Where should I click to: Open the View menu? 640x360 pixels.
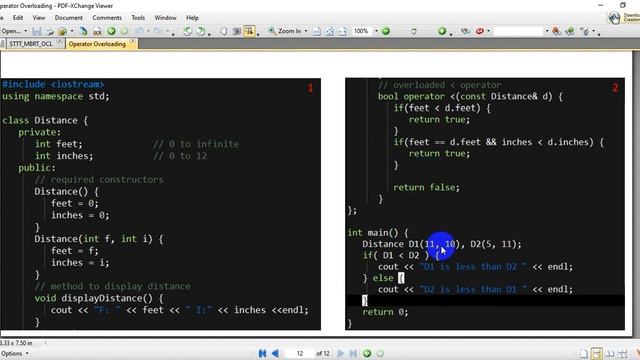[39, 18]
